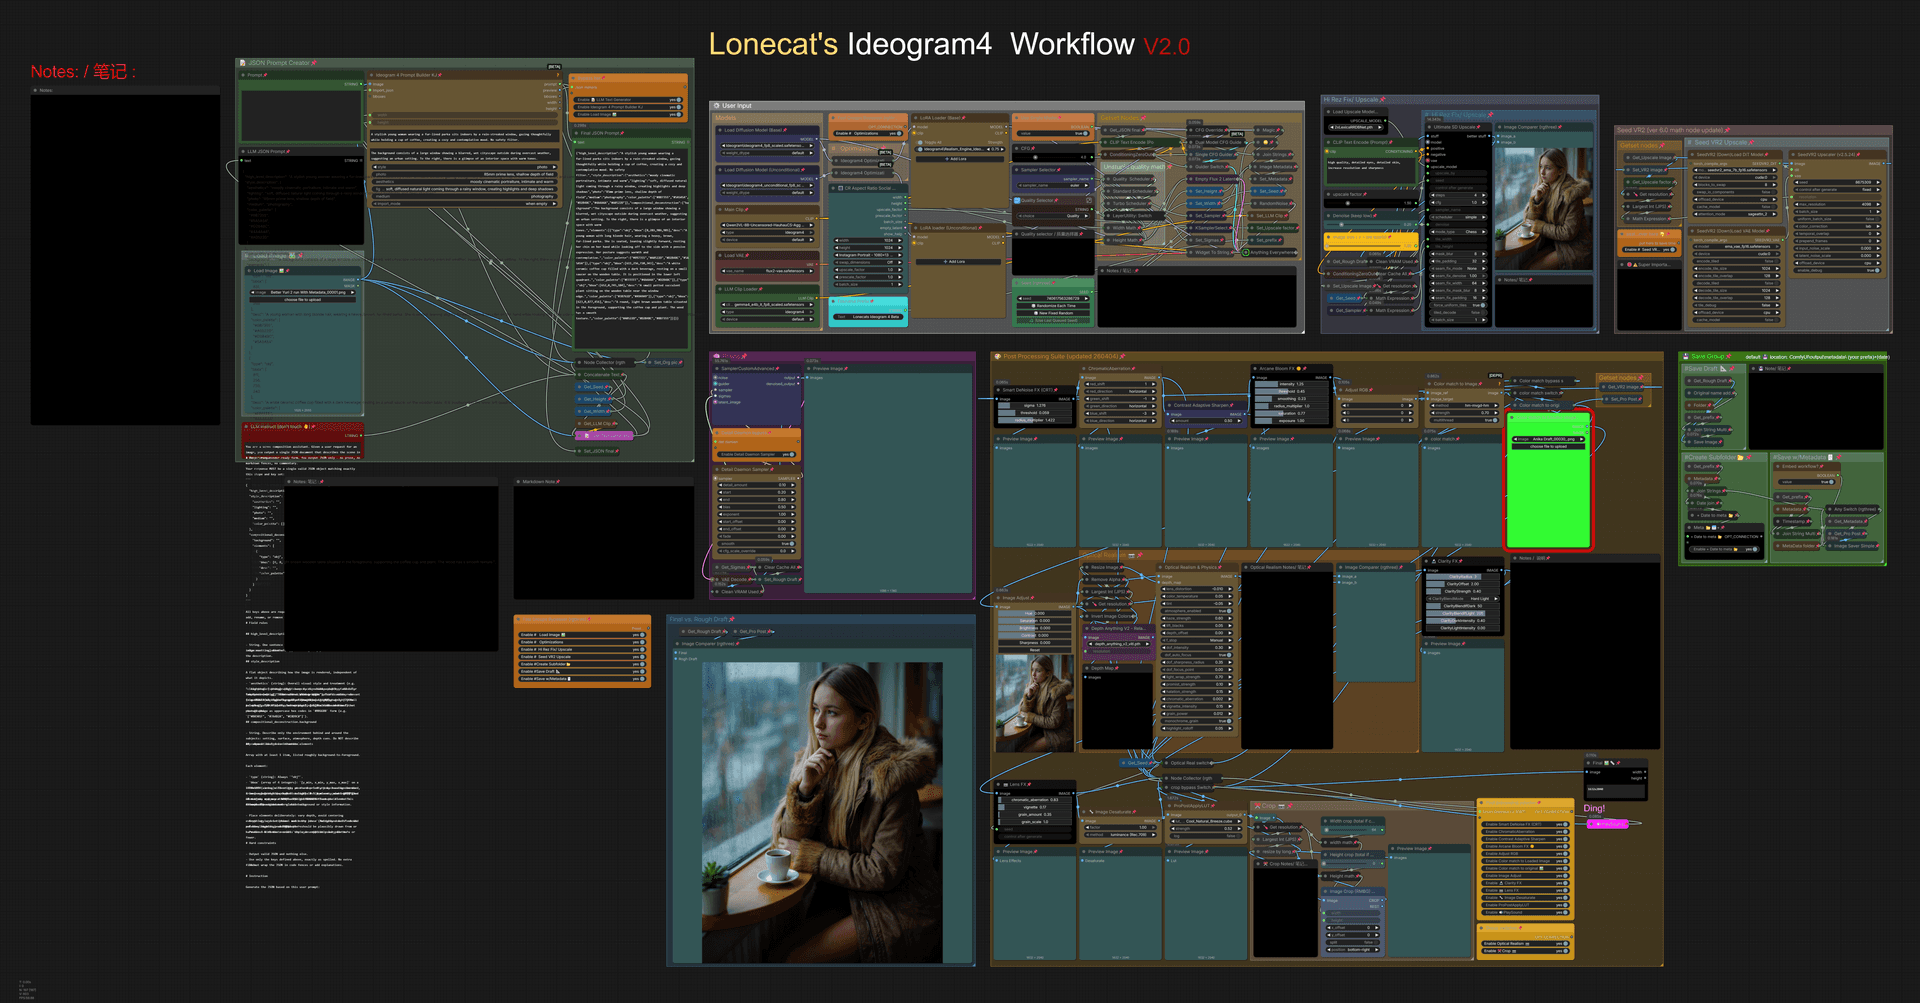
Task: Select the Concatenate Text collapsed node
Action: pyautogui.click(x=600, y=375)
